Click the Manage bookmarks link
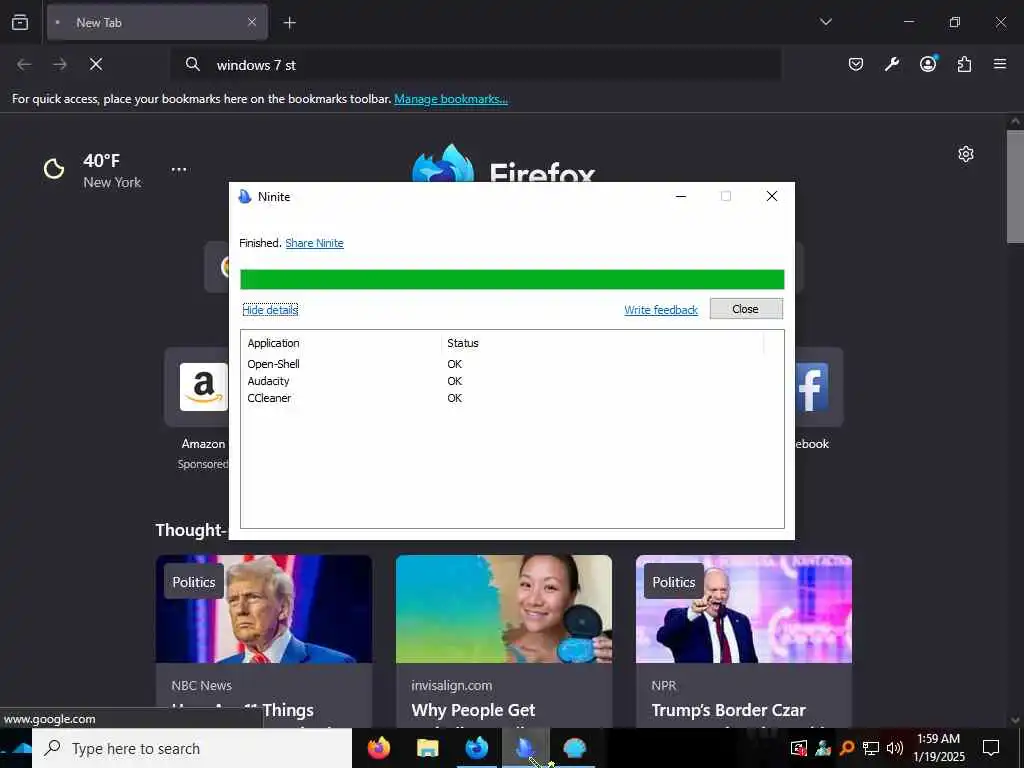Image resolution: width=1024 pixels, height=768 pixels. (x=451, y=99)
